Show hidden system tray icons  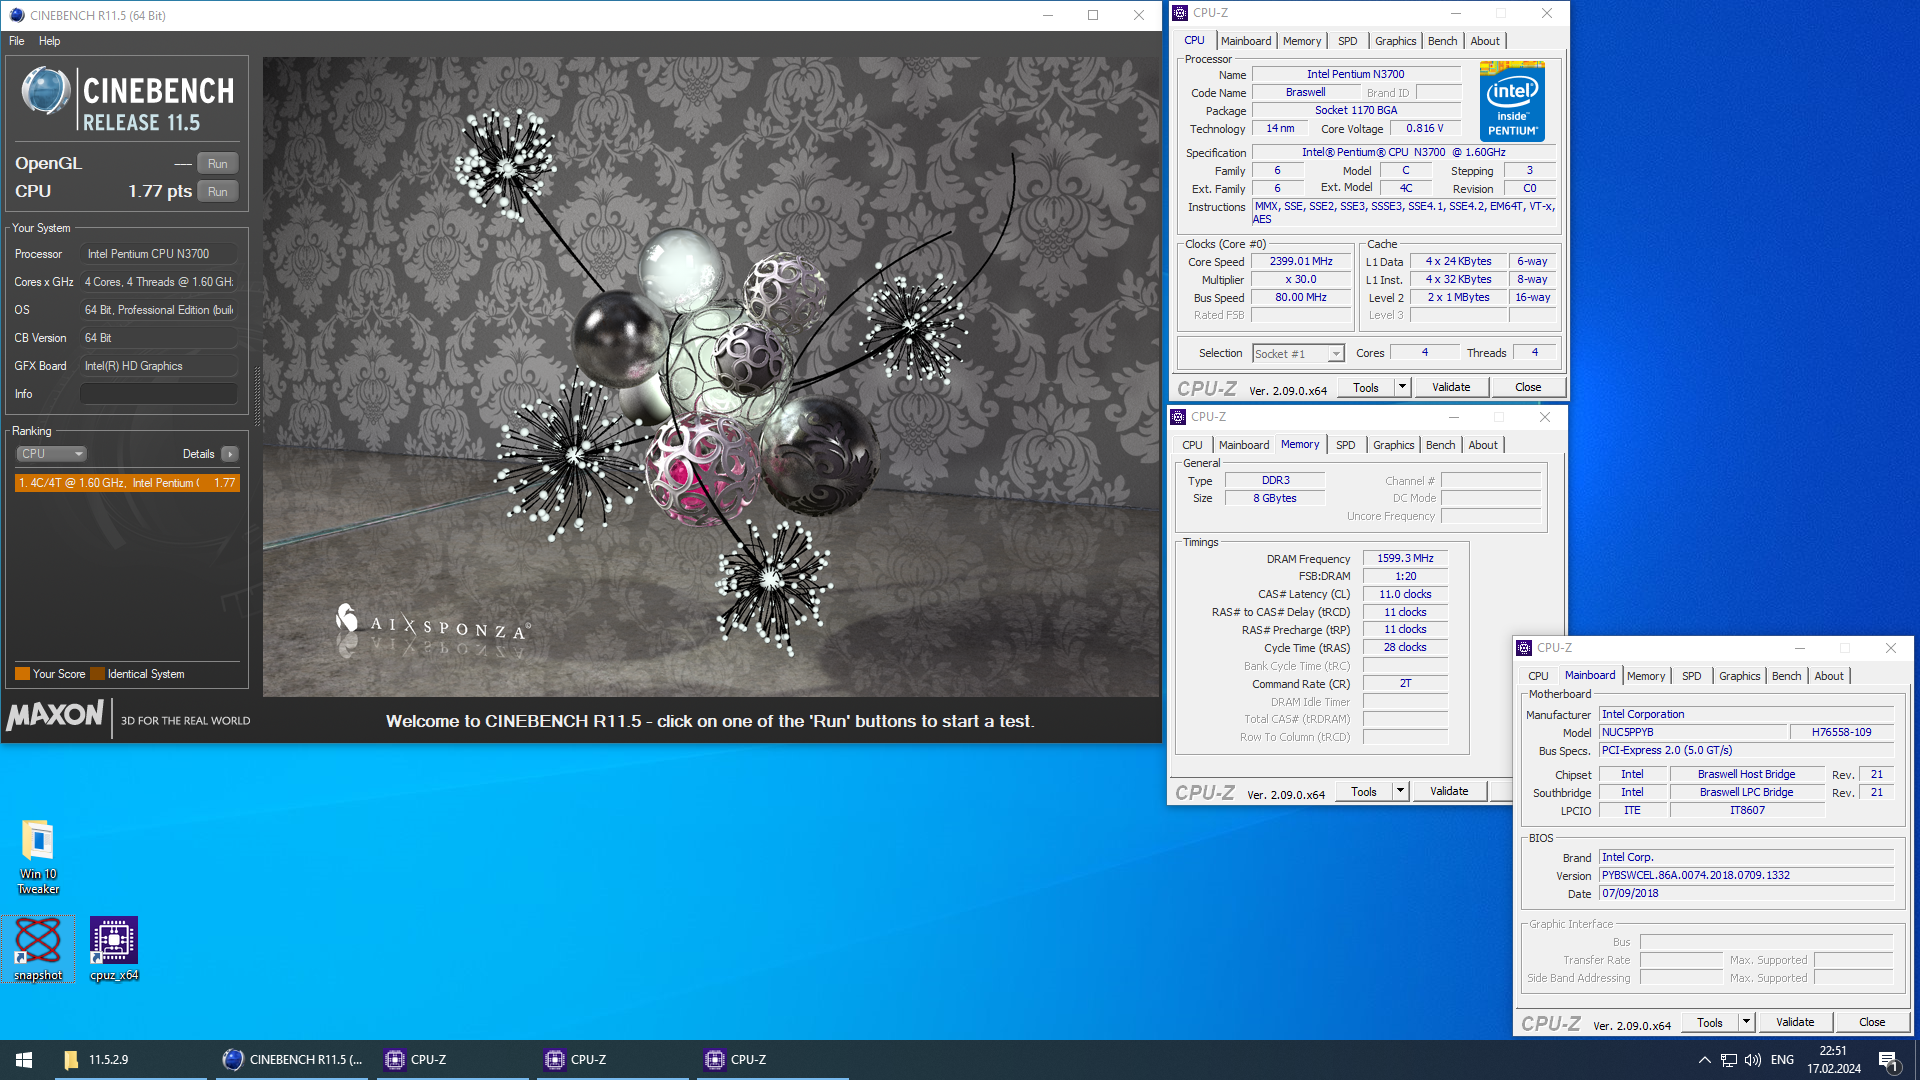coord(1704,1060)
